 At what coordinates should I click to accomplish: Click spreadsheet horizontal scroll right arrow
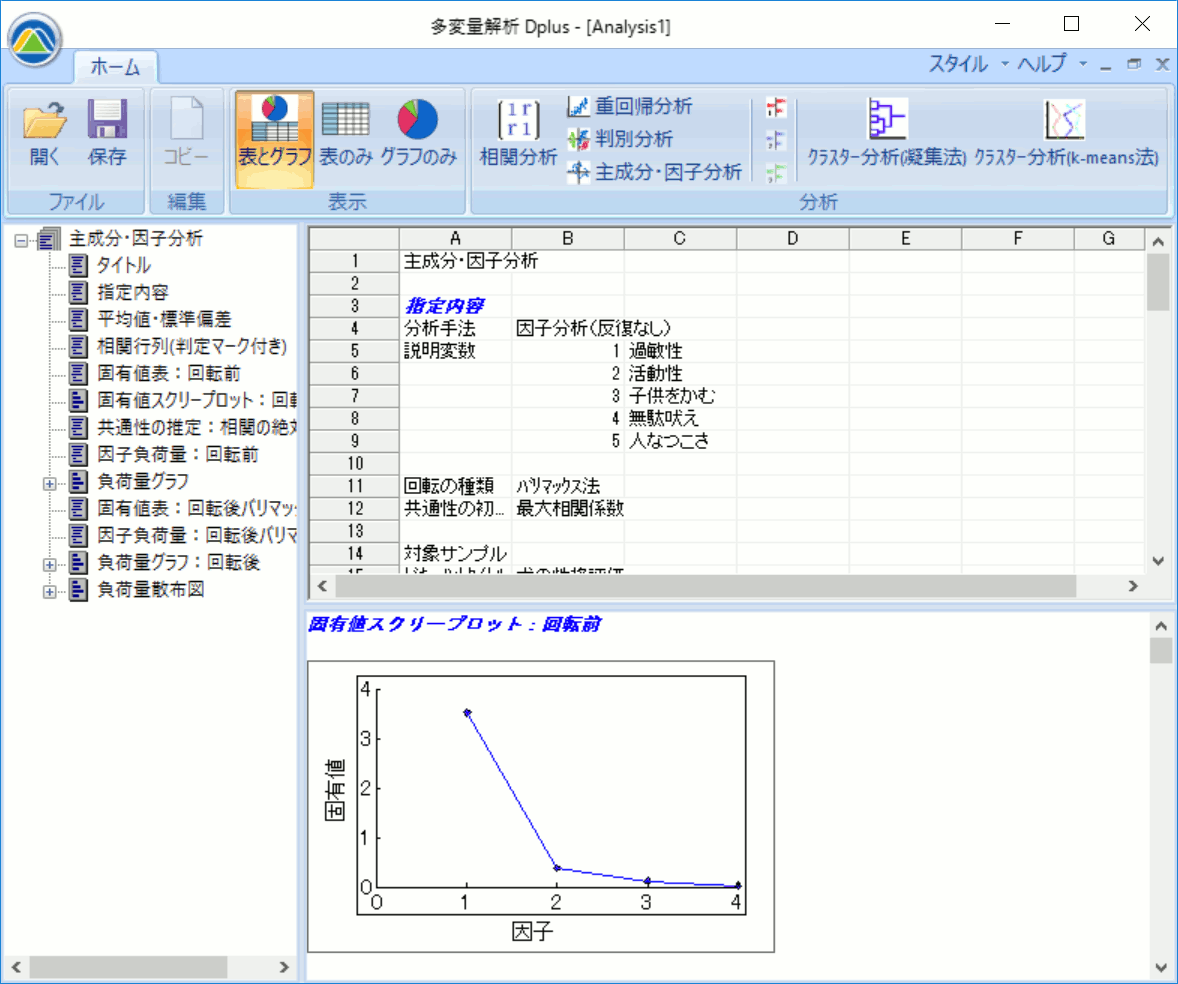(x=1133, y=586)
